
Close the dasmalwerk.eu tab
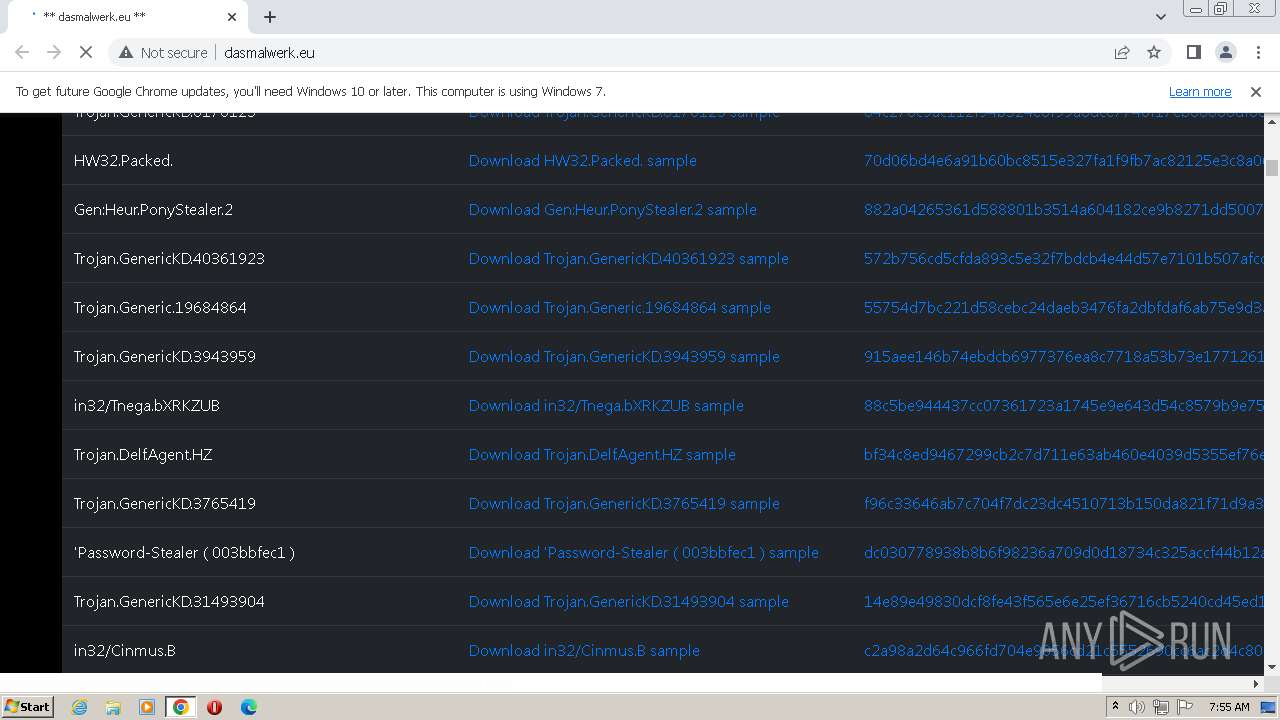click(x=232, y=16)
